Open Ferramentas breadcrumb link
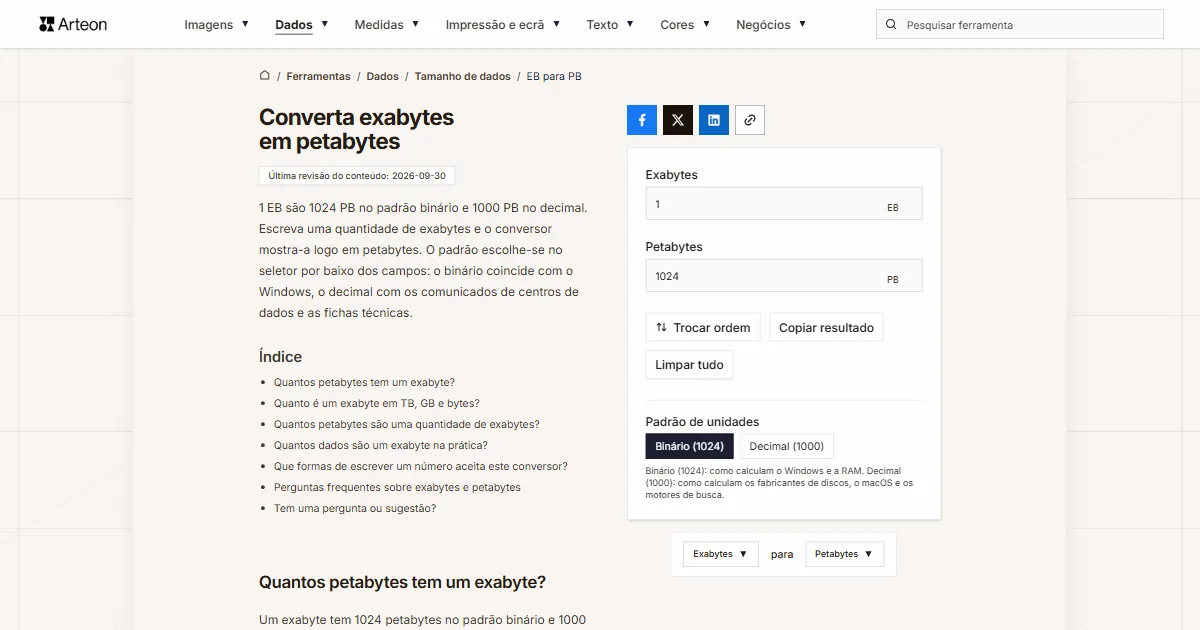The height and width of the screenshot is (630, 1200). pyautogui.click(x=318, y=76)
